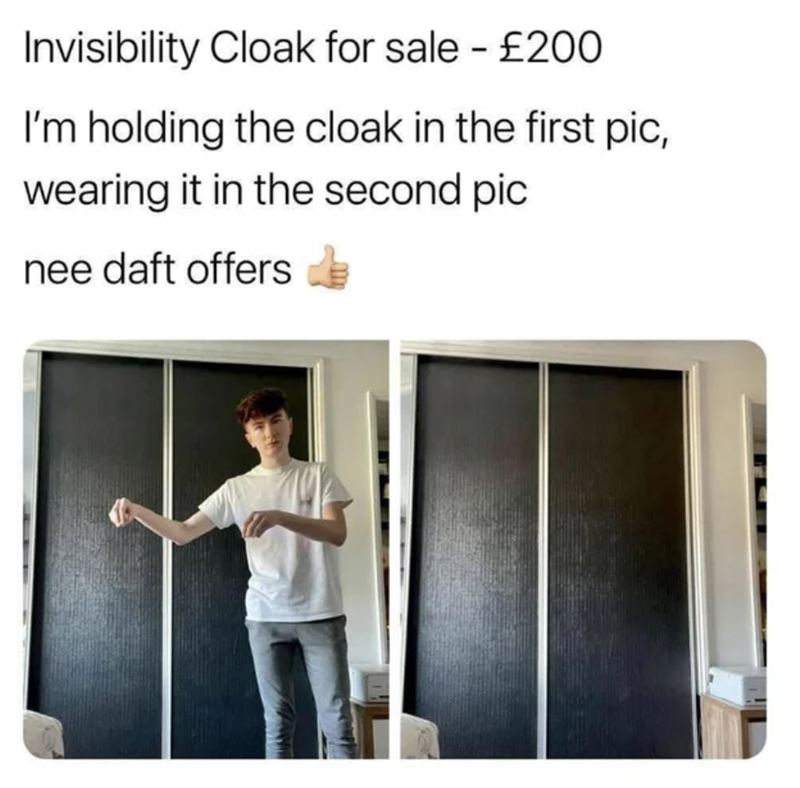This screenshot has width=800, height=788.
Task: Click the small logo on the t-shirt
Action: [308, 502]
